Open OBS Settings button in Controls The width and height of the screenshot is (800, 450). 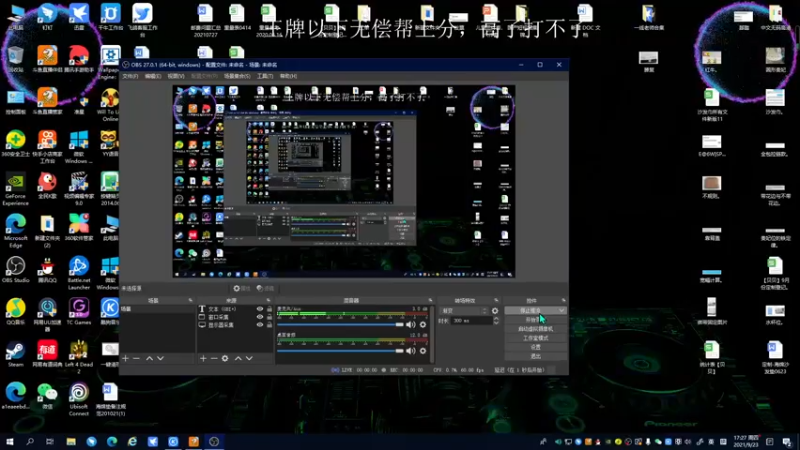click(535, 347)
